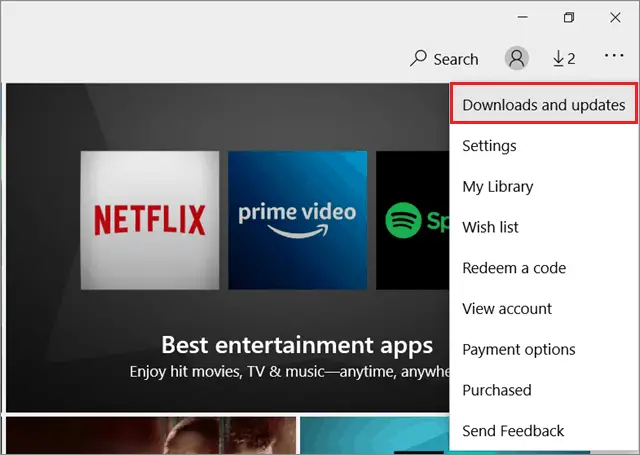This screenshot has height=455, width=640.
Task: Open the user account profile icon
Action: coord(517,58)
